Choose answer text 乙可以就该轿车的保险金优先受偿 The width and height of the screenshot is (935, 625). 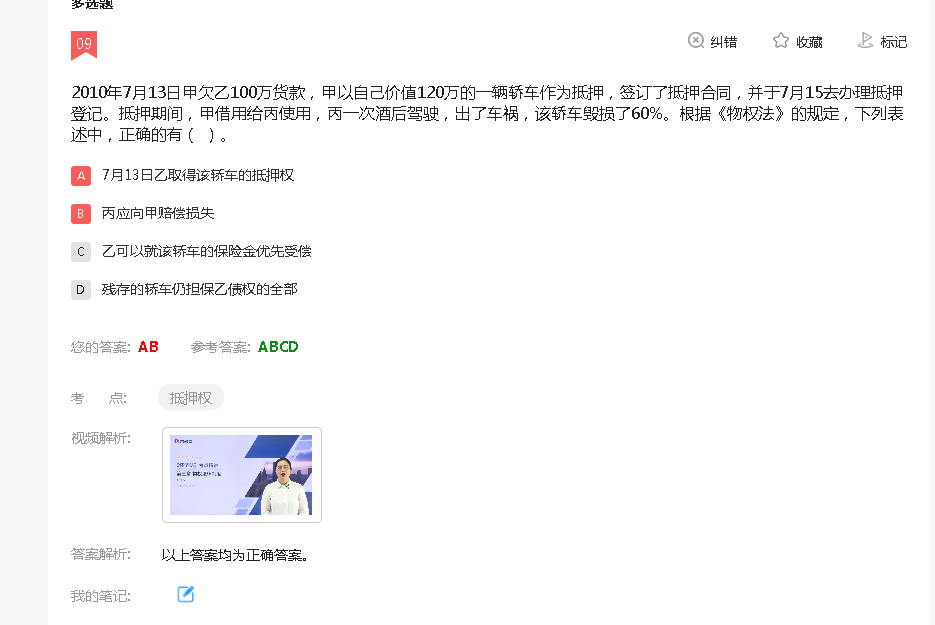pyautogui.click(x=206, y=251)
